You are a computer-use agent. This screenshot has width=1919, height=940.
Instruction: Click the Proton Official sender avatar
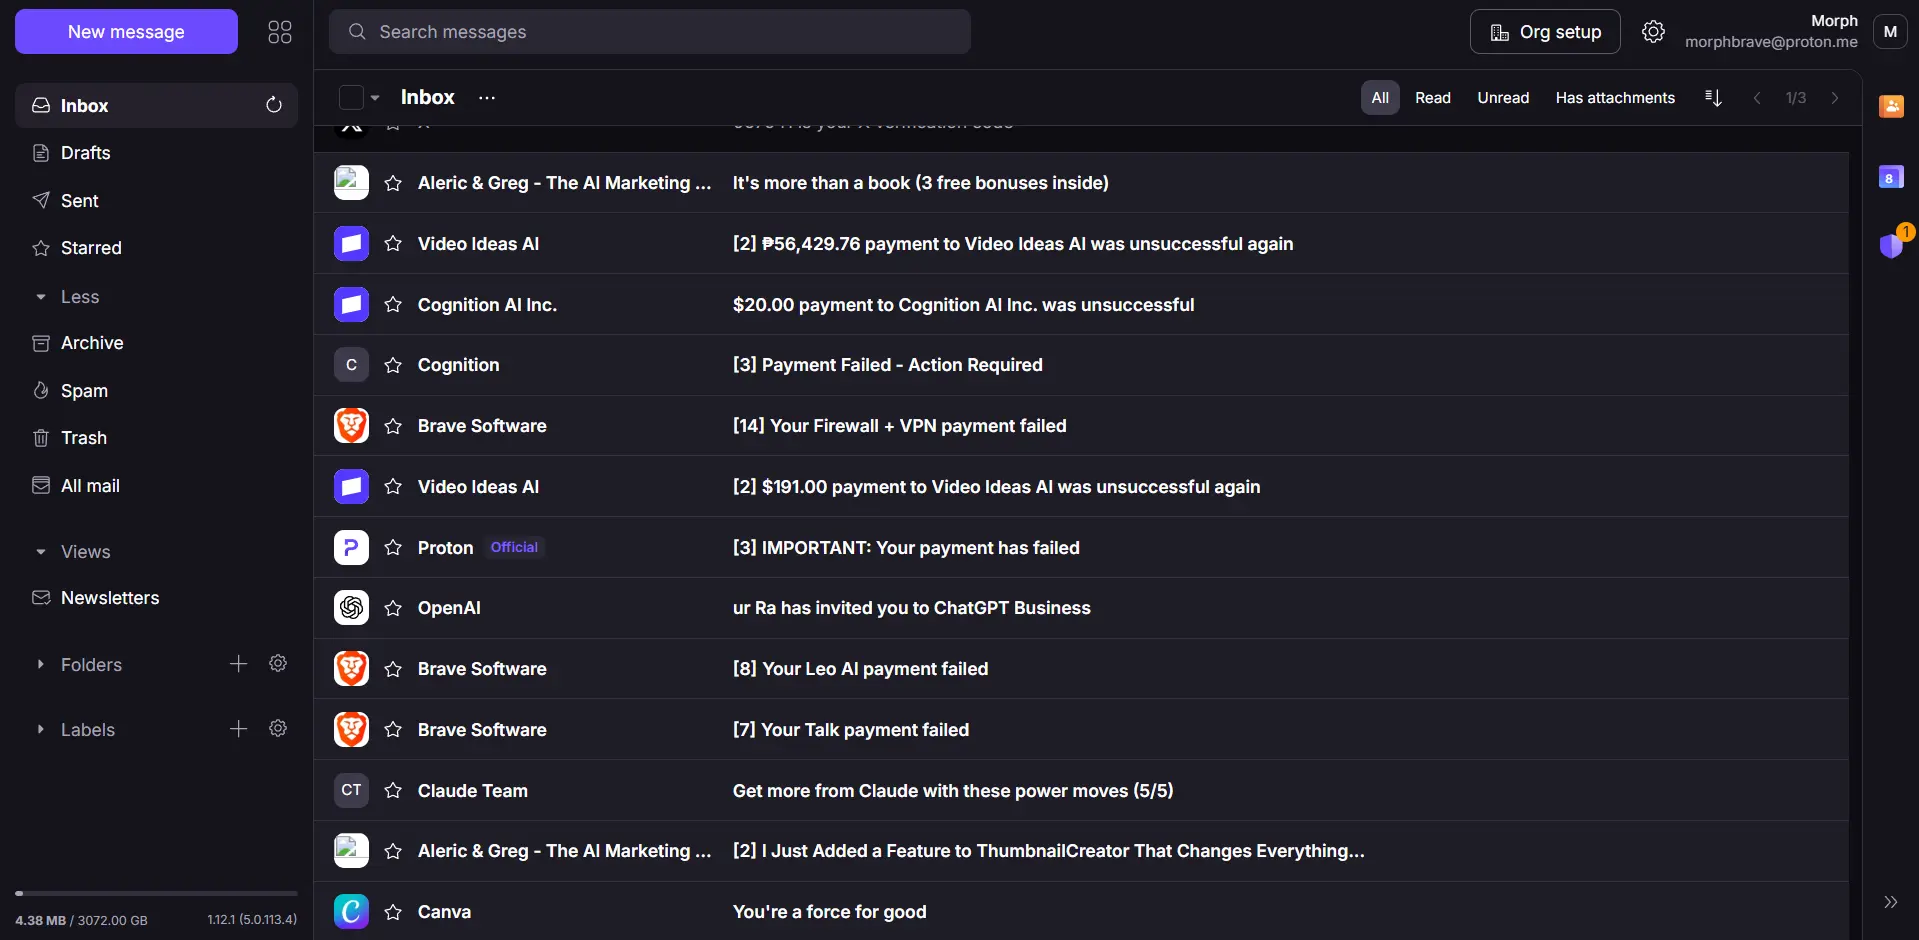[x=351, y=548]
